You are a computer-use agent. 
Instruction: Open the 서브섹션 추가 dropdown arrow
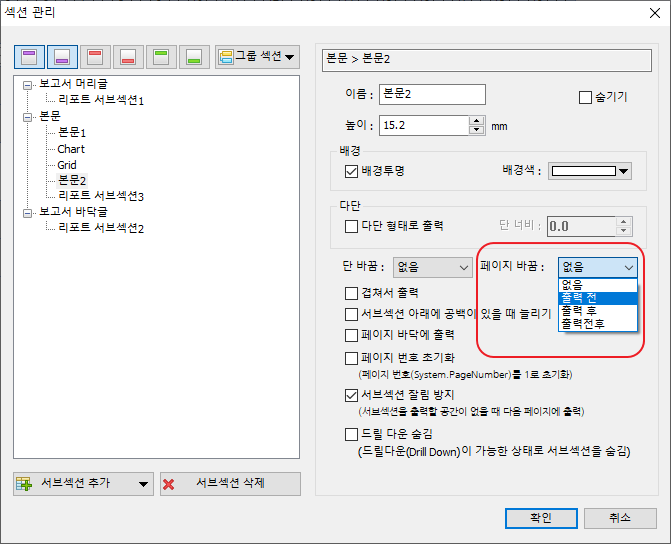tap(143, 484)
